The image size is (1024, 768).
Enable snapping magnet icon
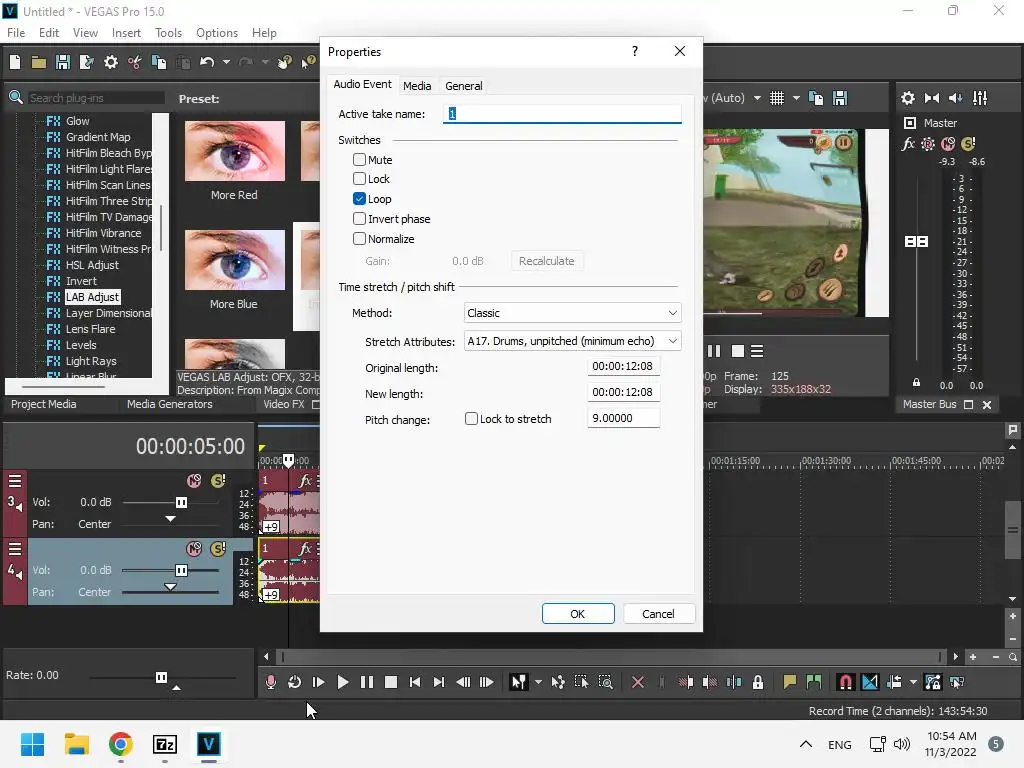coord(845,682)
